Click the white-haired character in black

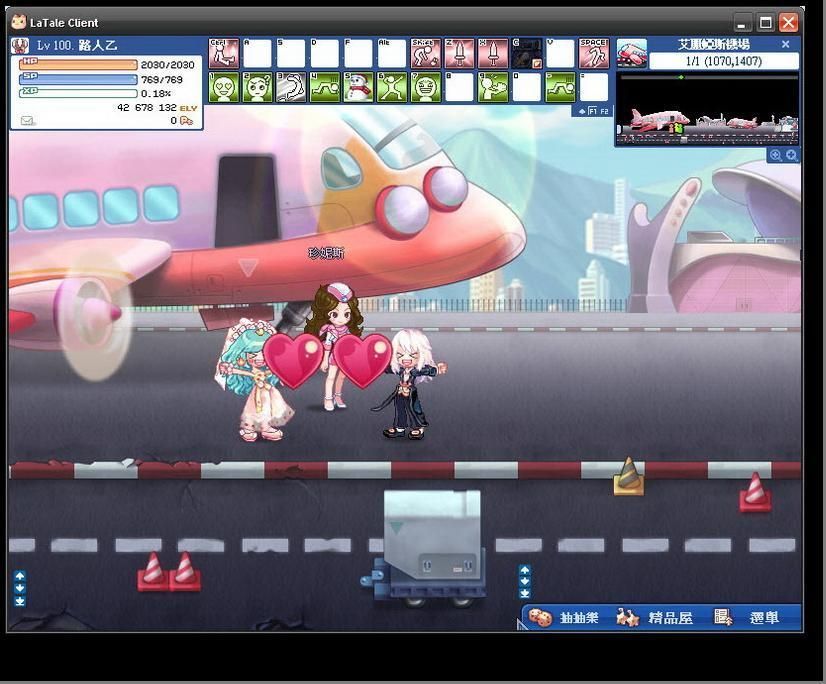tap(410, 384)
